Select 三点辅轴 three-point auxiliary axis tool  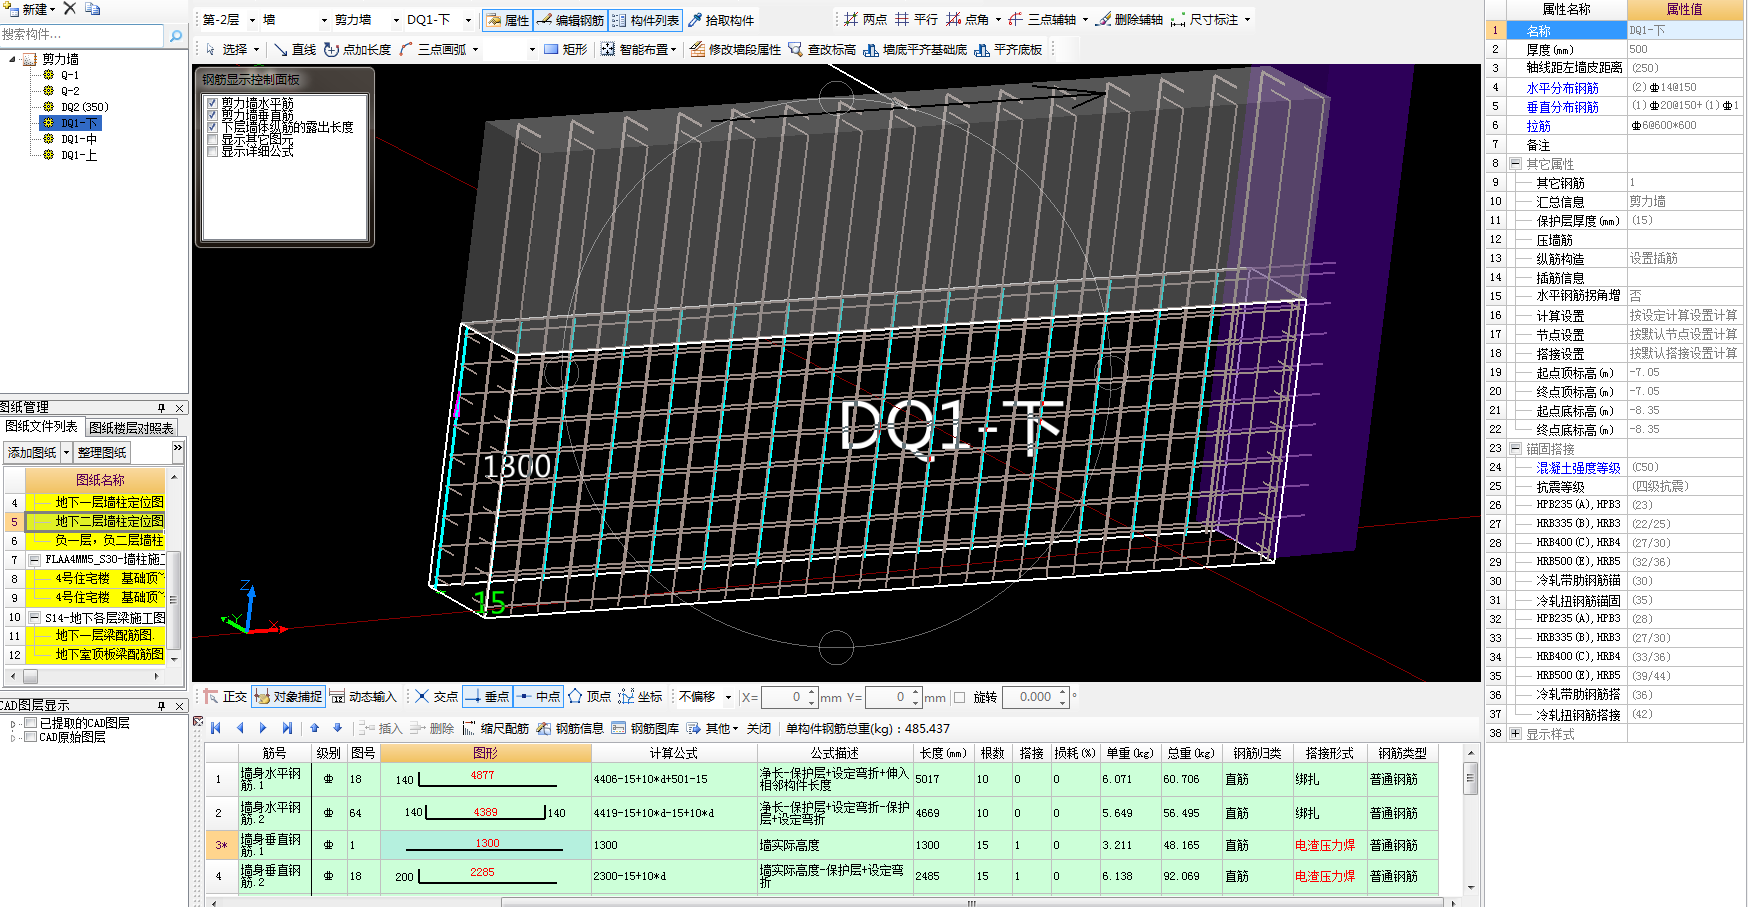point(1043,19)
